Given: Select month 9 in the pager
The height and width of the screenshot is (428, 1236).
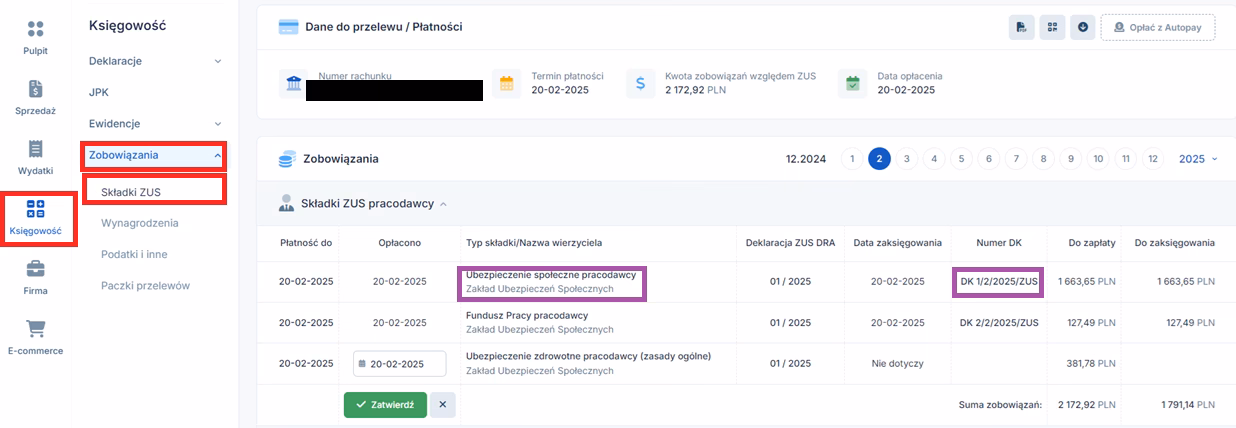Looking at the screenshot, I should (x=1070, y=159).
